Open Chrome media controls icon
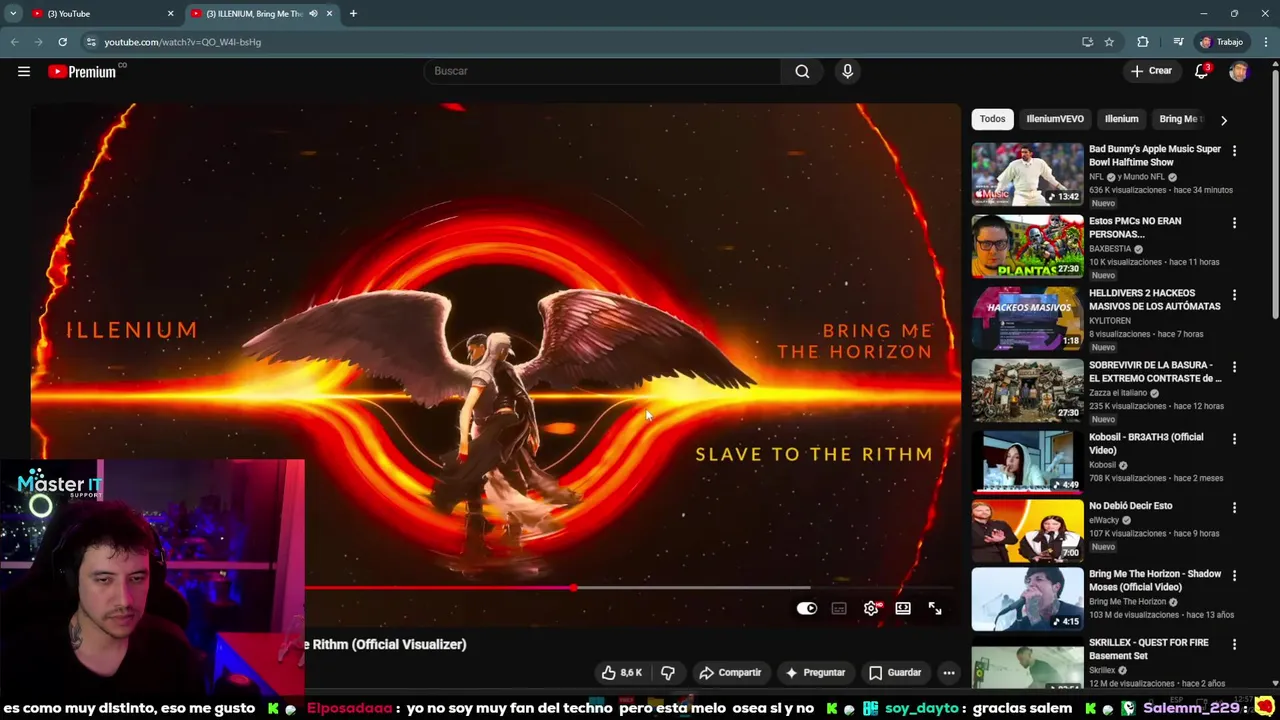 (x=1178, y=42)
